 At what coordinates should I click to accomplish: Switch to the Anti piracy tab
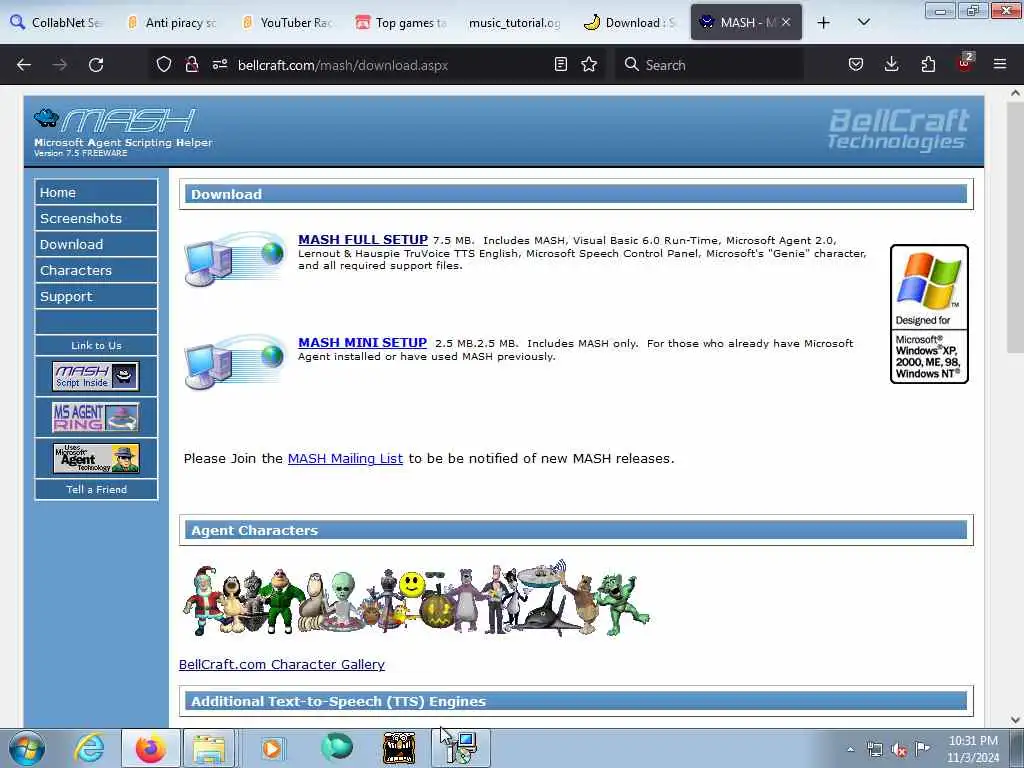click(x=172, y=23)
